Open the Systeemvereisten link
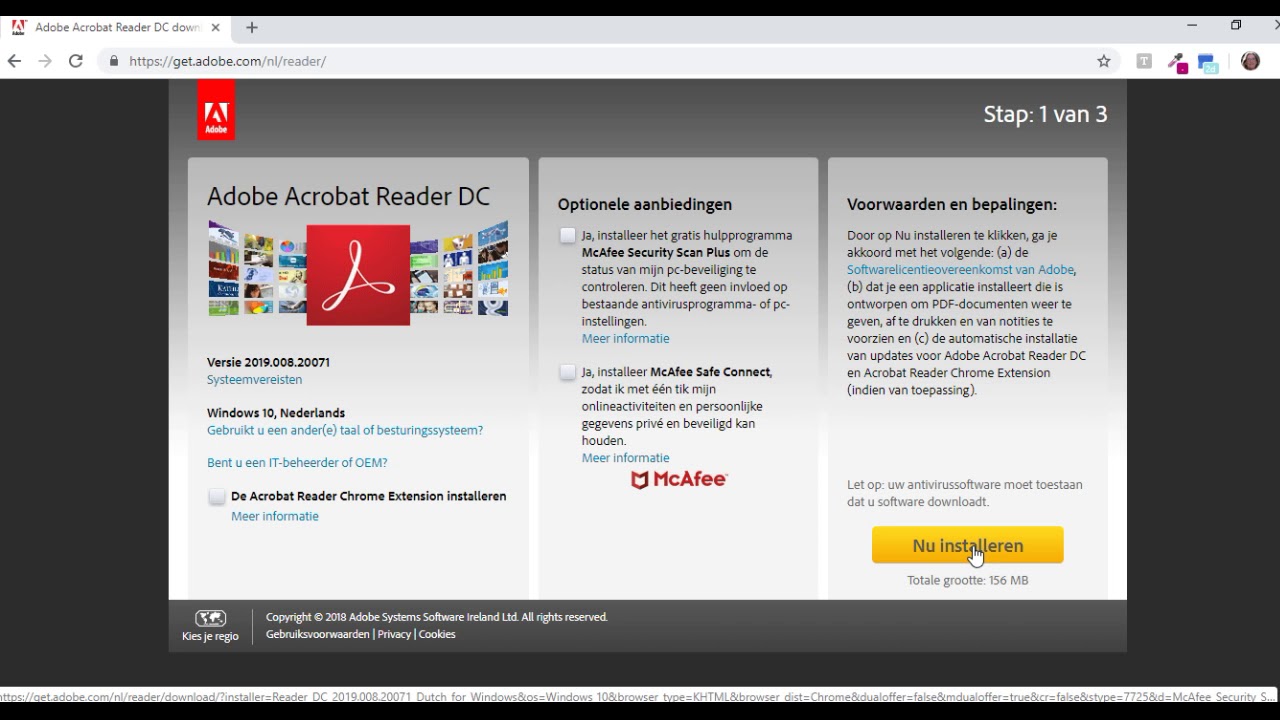This screenshot has height=720, width=1280. (x=254, y=380)
